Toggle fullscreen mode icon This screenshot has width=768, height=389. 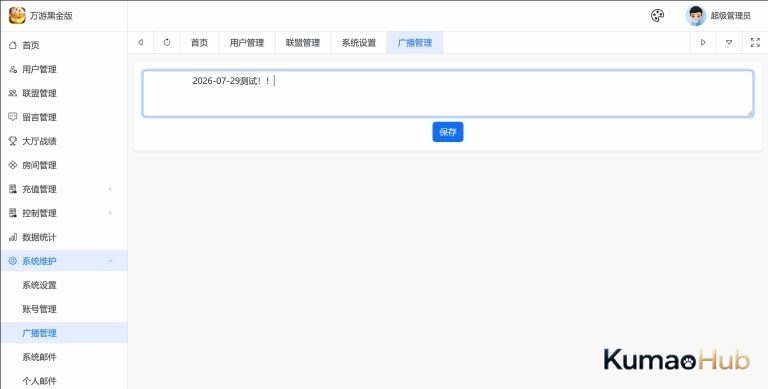(x=755, y=43)
